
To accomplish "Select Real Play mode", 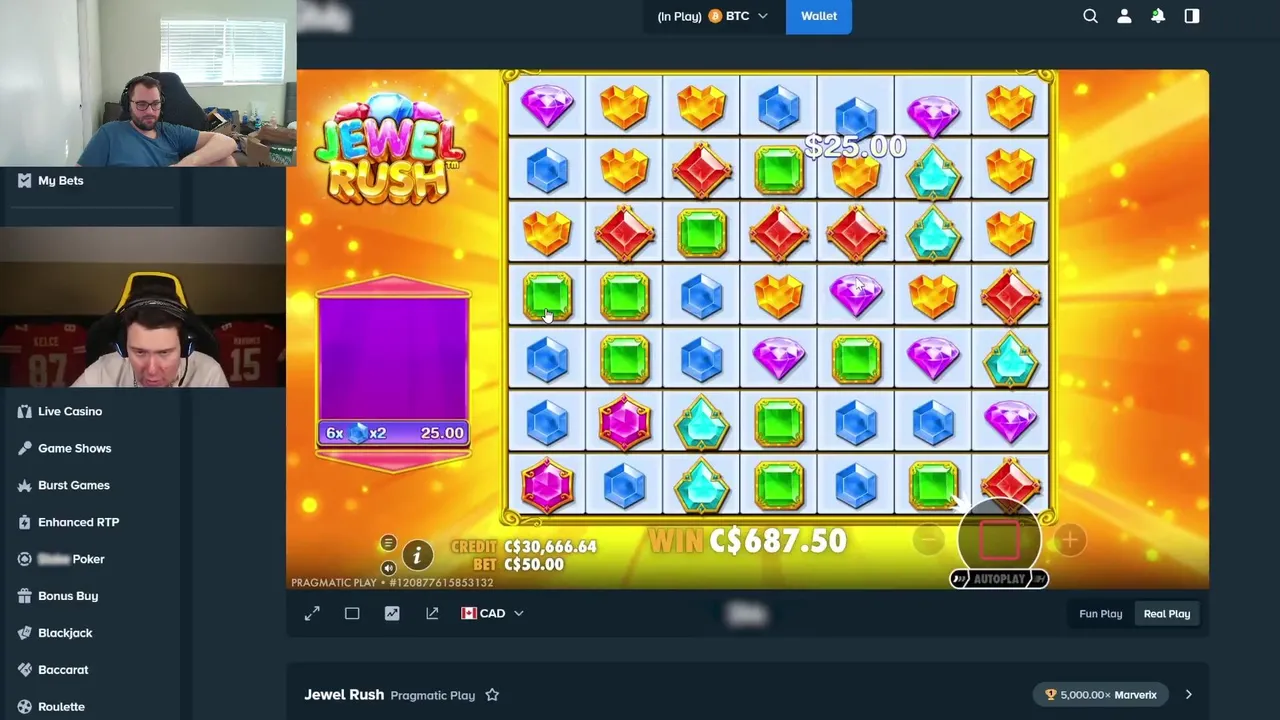I will click(1167, 614).
